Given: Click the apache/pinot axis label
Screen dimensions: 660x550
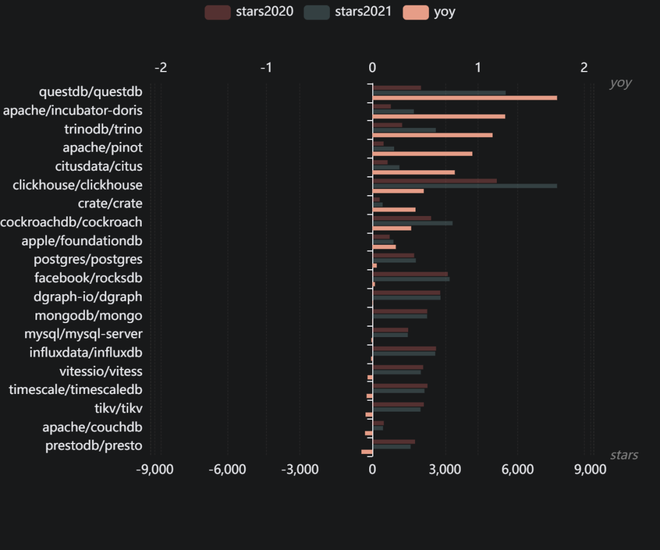Looking at the screenshot, I should coord(102,148).
